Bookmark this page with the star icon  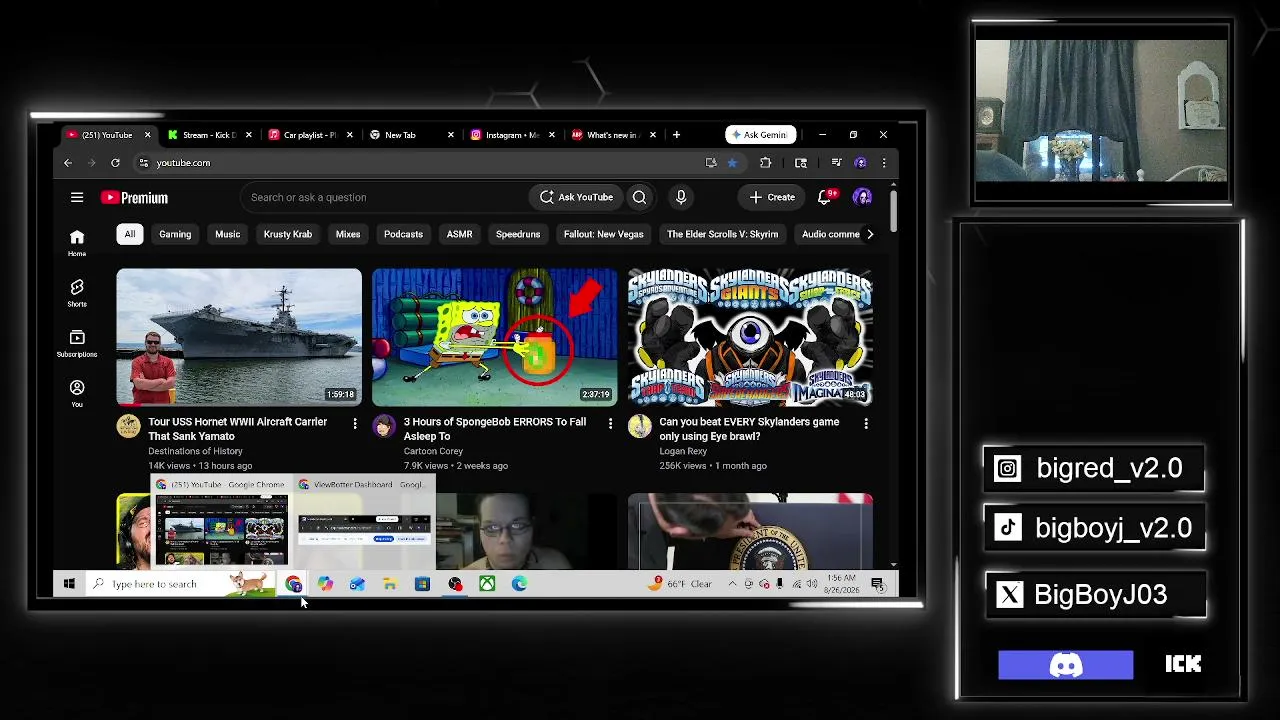click(732, 163)
